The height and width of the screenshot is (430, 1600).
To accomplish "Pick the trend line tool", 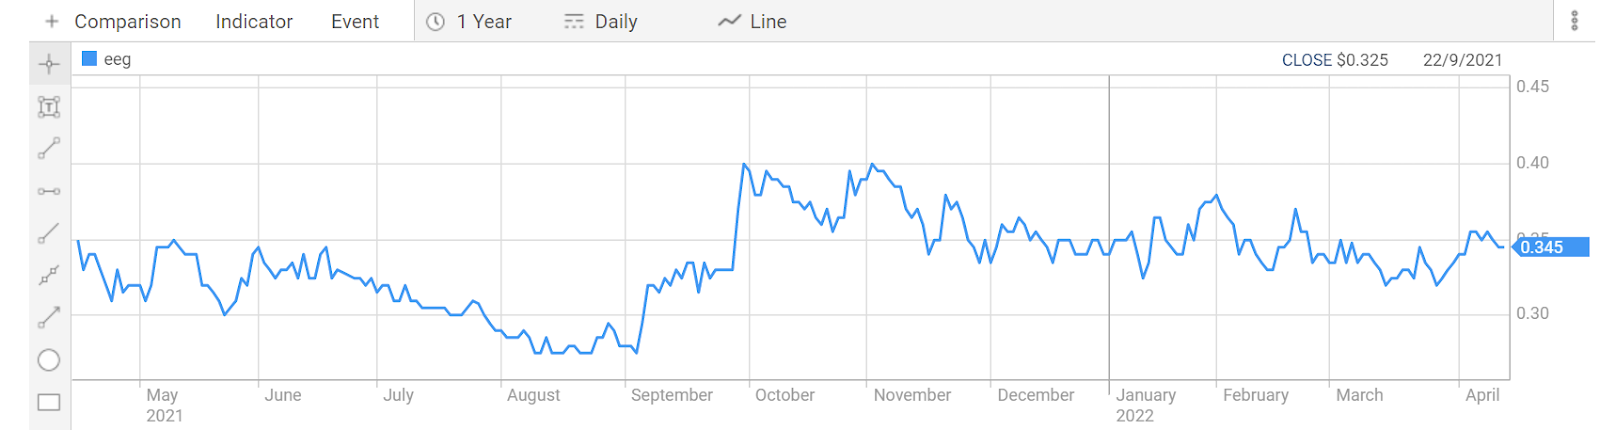I will [49, 233].
